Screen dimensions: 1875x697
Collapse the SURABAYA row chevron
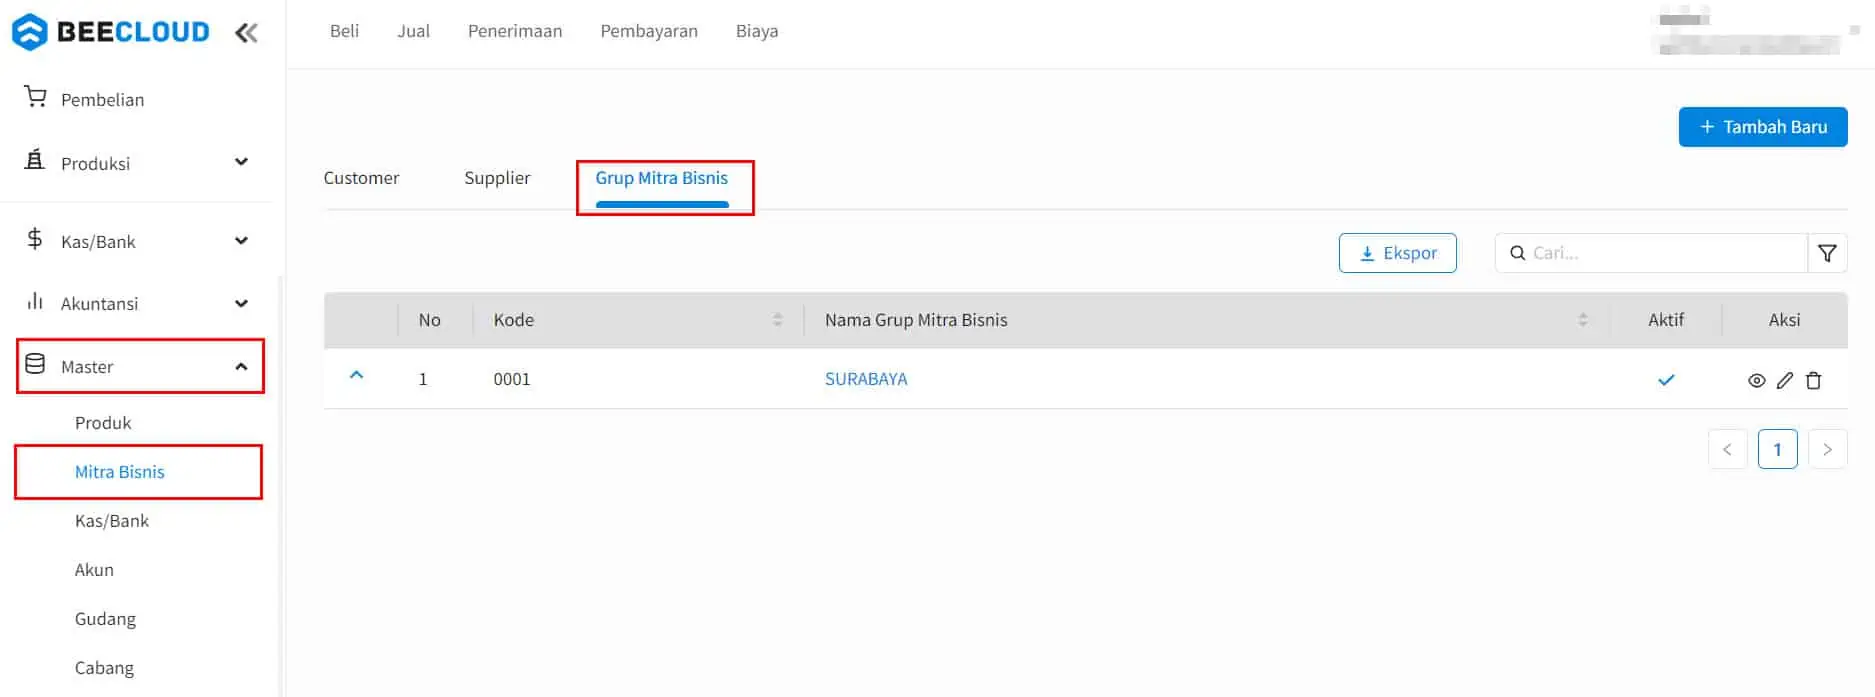[356, 376]
